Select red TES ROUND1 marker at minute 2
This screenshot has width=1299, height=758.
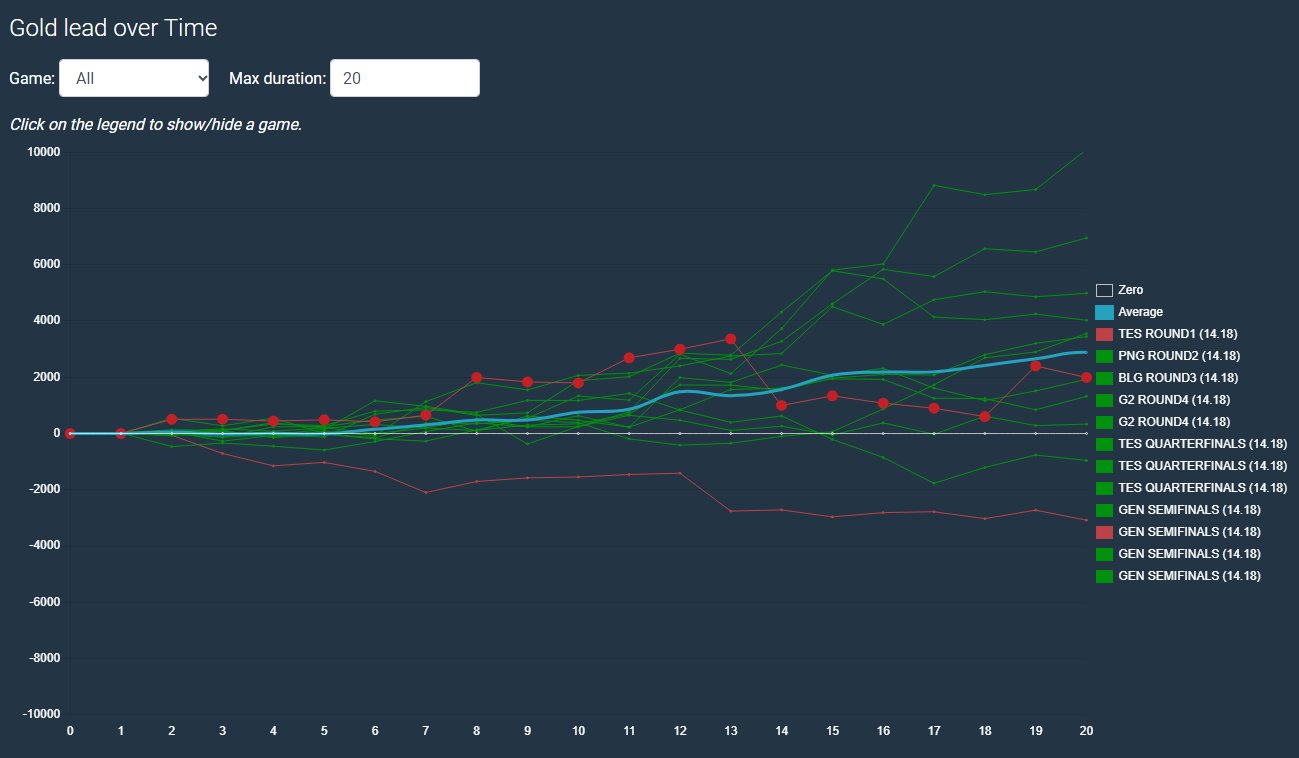[x=172, y=420]
